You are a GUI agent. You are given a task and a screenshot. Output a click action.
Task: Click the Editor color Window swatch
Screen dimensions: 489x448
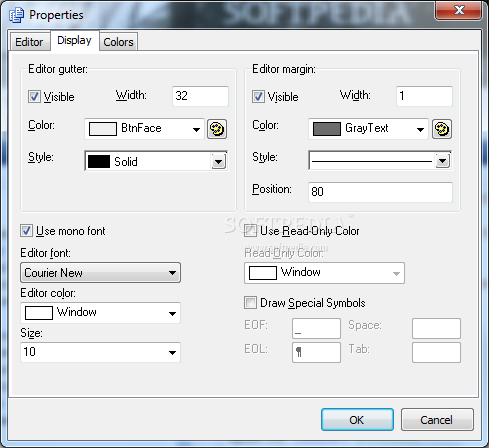pyautogui.click(x=39, y=313)
